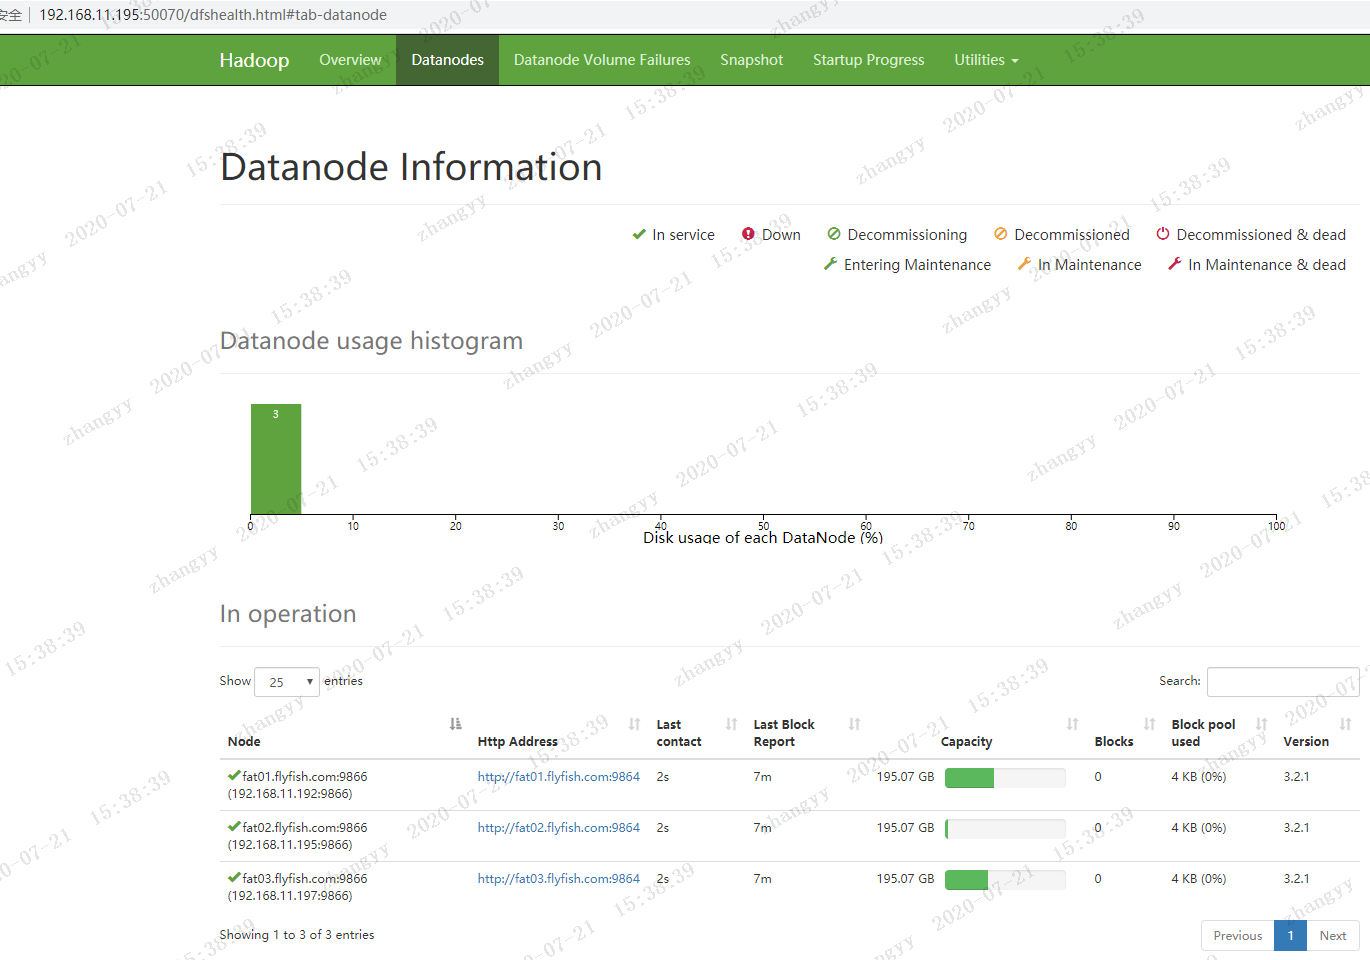Viewport: 1370px width, 960px height.
Task: Sort by Last contact column icon
Action: click(731, 724)
